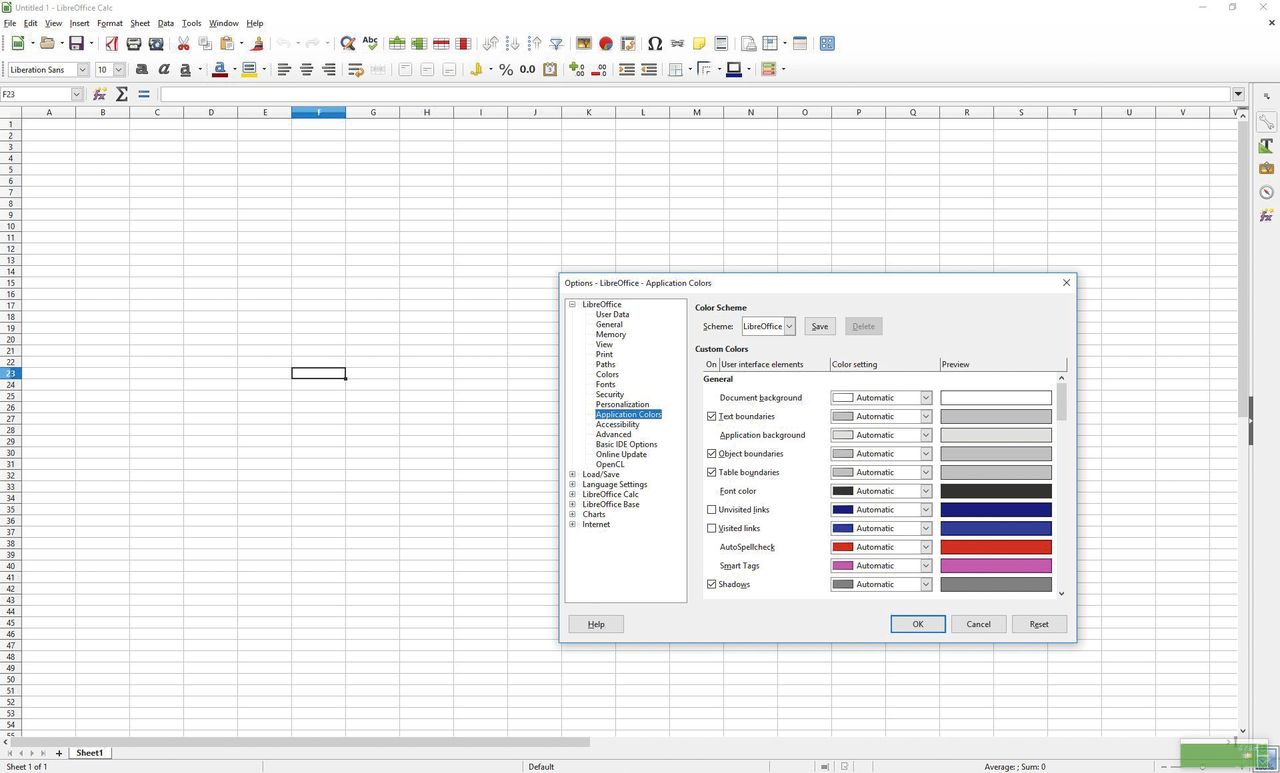Open Find & Replace tool
1280x773 pixels.
point(348,44)
